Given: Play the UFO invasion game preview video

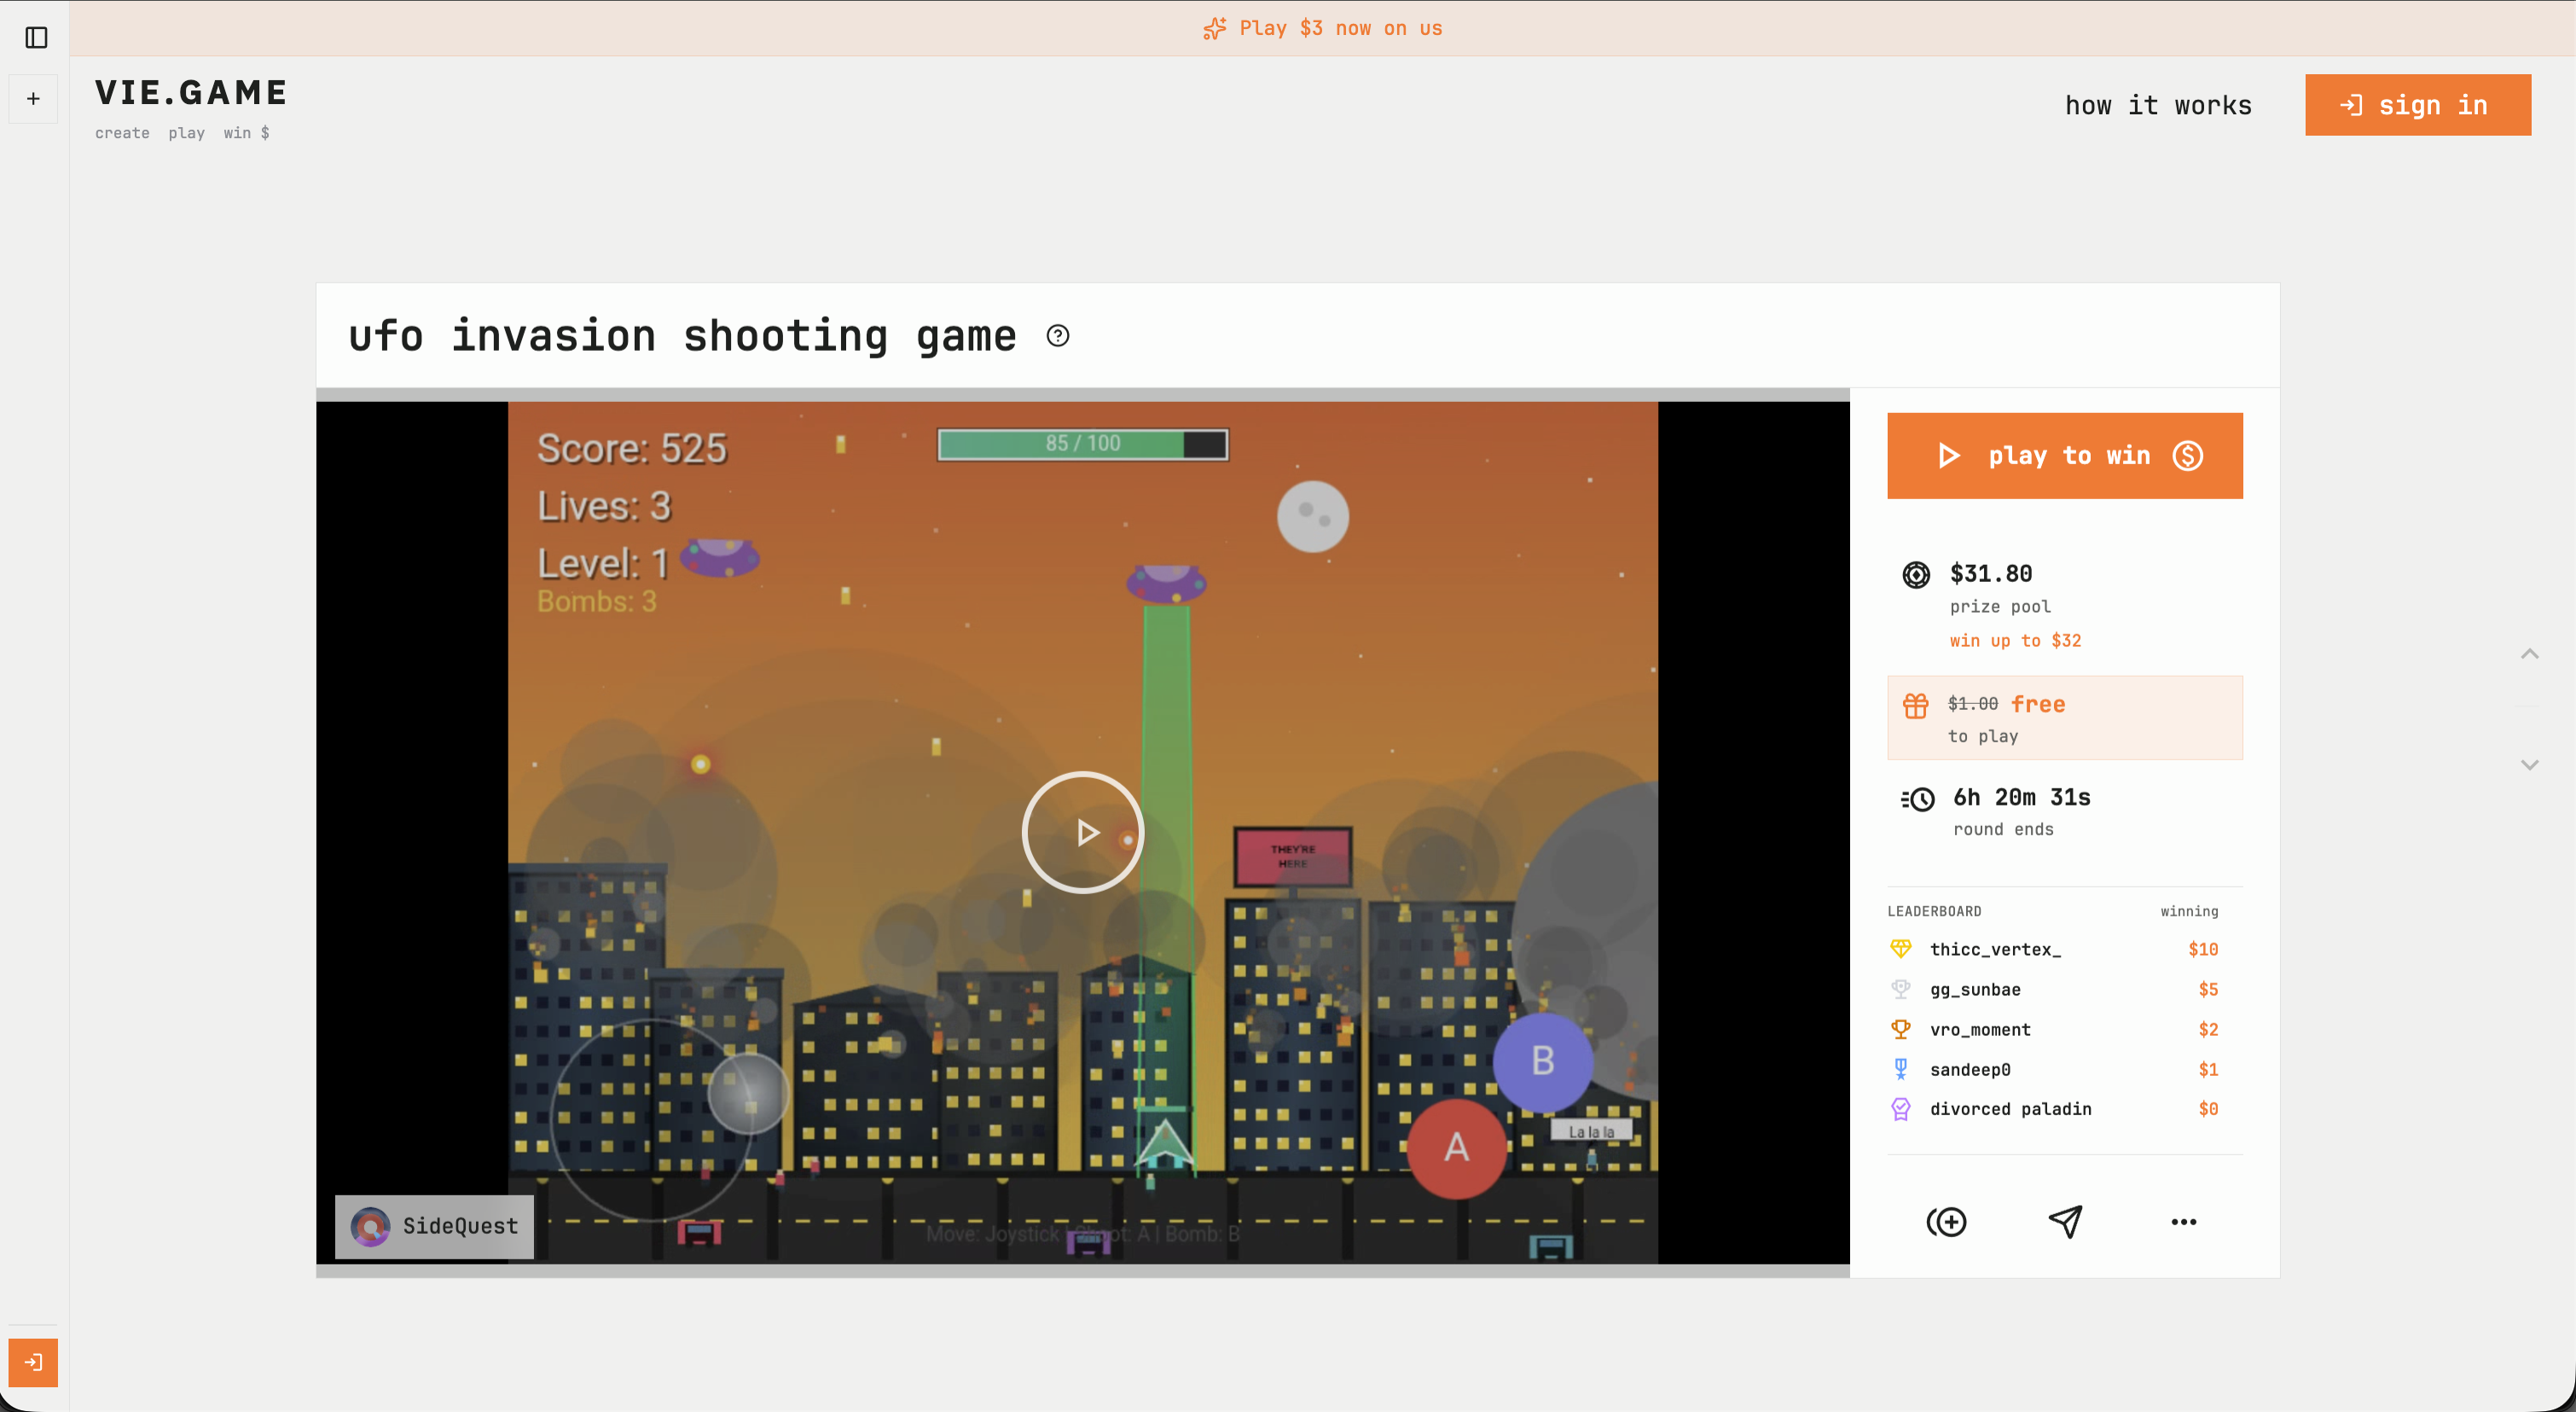Looking at the screenshot, I should coord(1082,831).
